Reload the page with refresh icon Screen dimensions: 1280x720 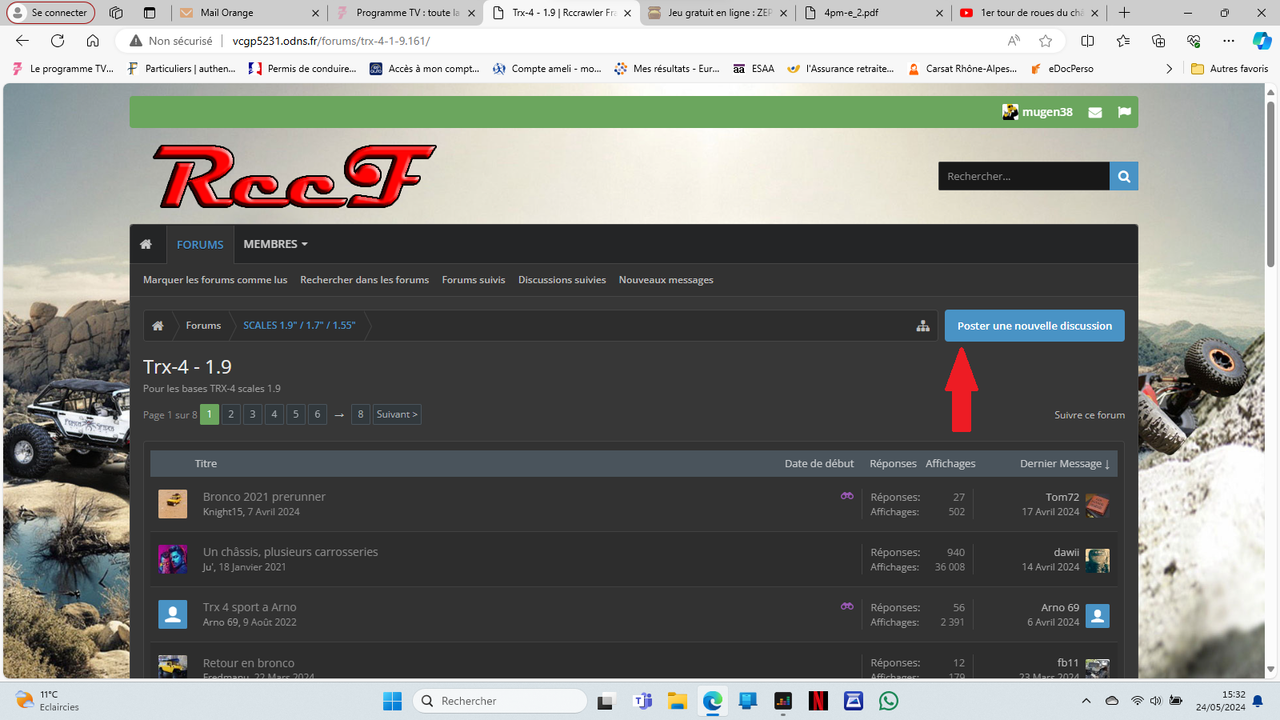pos(57,41)
